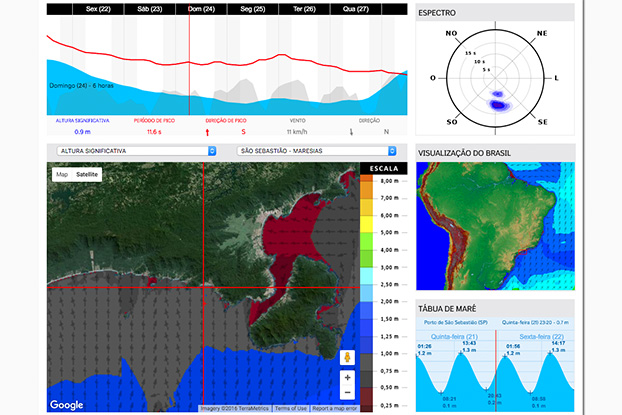Click the Street View pegman icon
This screenshot has height=415, width=622.
click(x=347, y=357)
